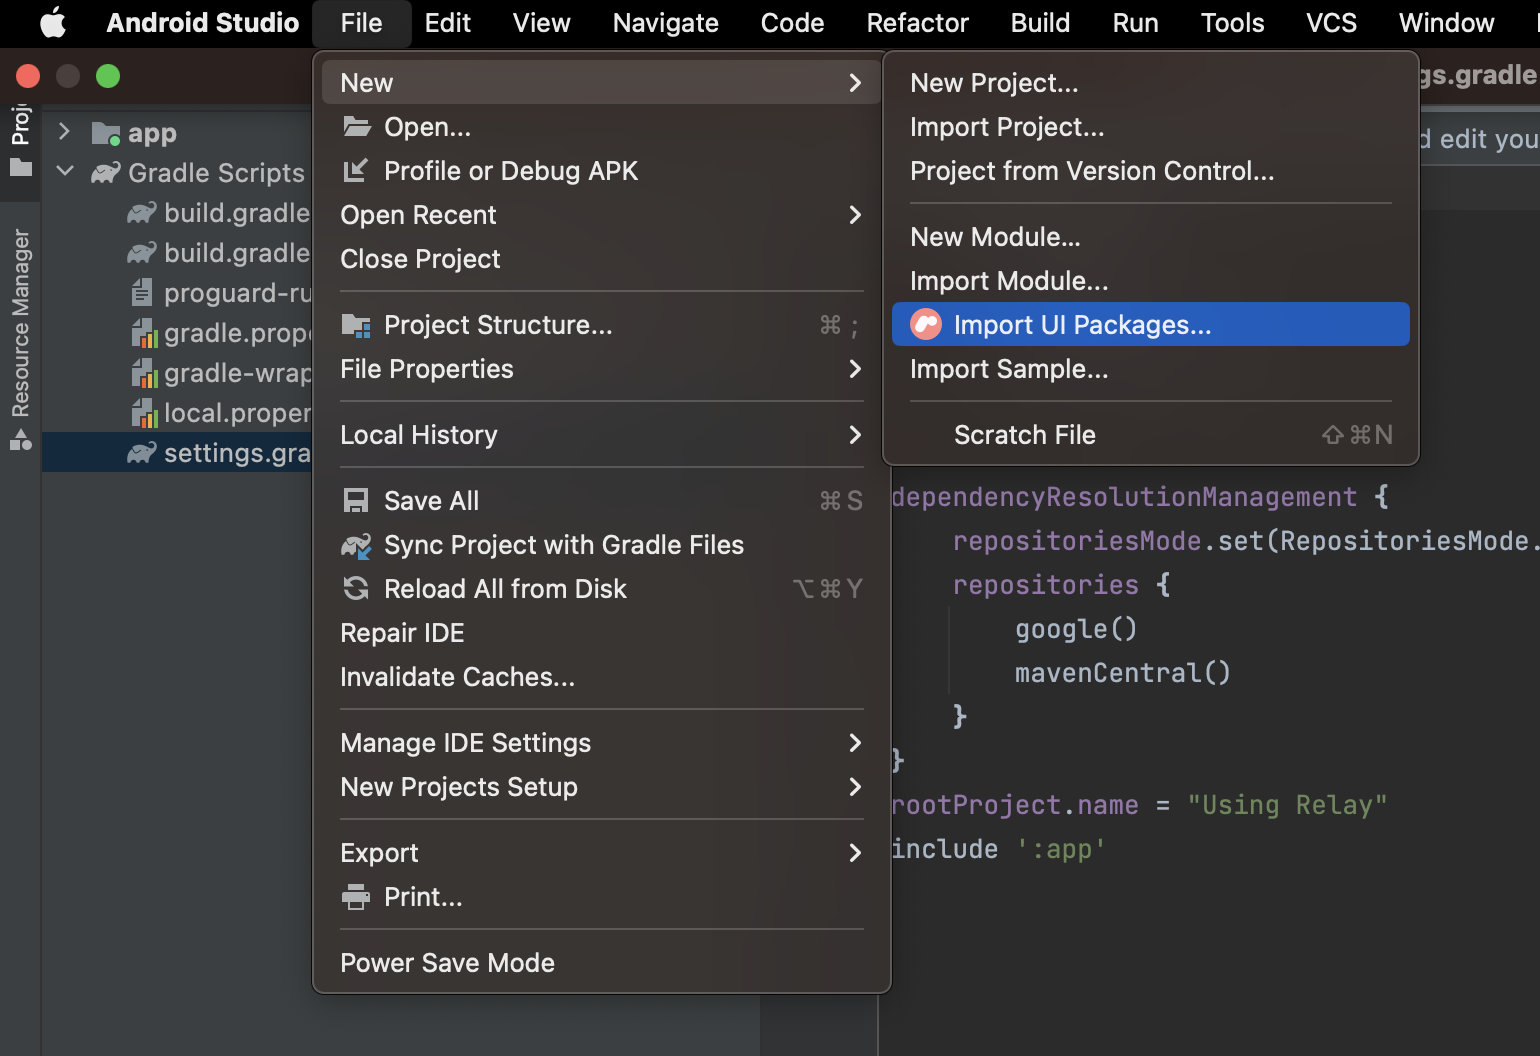Open the VCS menu
Image resolution: width=1540 pixels, height=1056 pixels.
[1331, 23]
